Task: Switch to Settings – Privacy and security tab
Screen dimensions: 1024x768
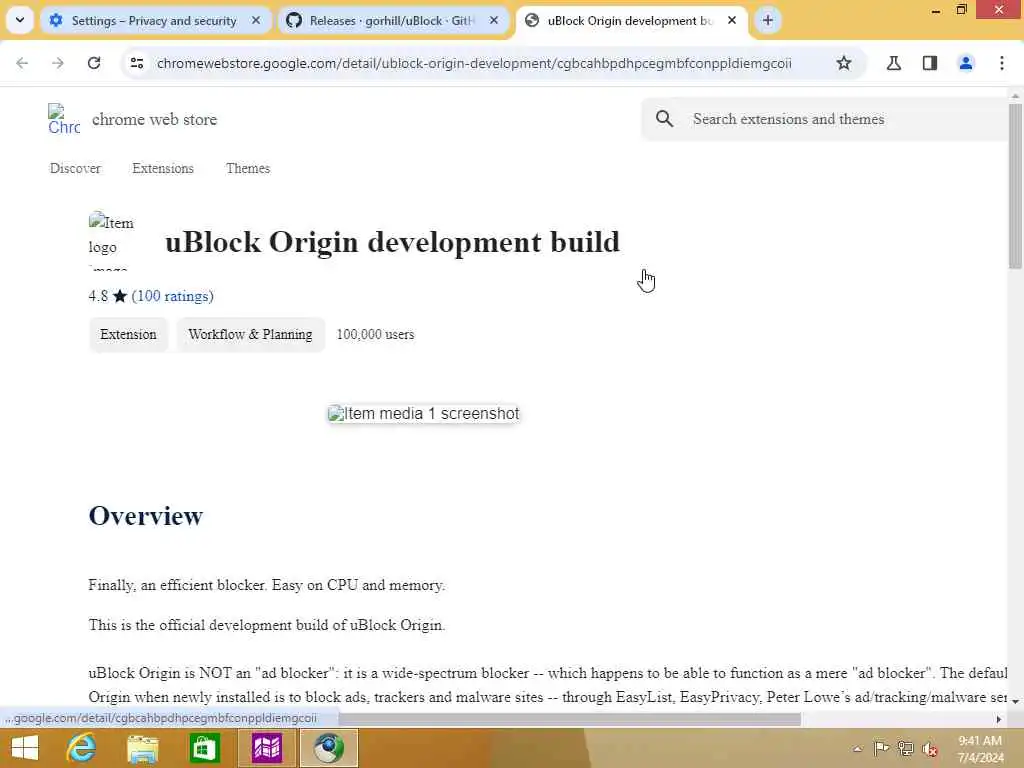Action: pyautogui.click(x=155, y=21)
